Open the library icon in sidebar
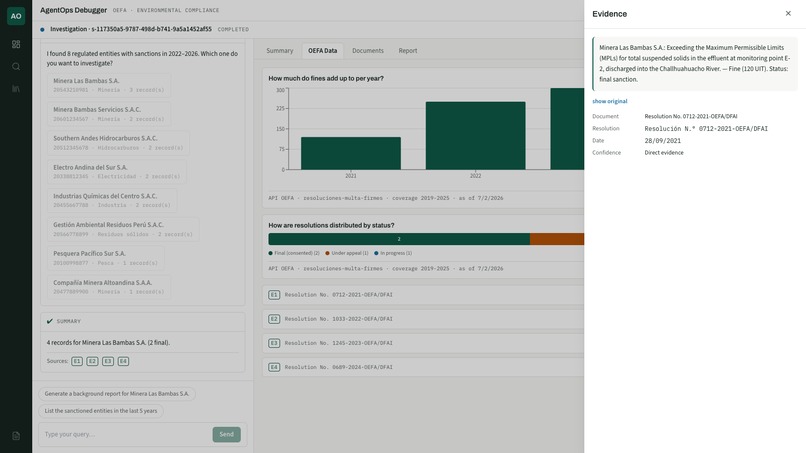Image resolution: width=806 pixels, height=453 pixels. 16,88
